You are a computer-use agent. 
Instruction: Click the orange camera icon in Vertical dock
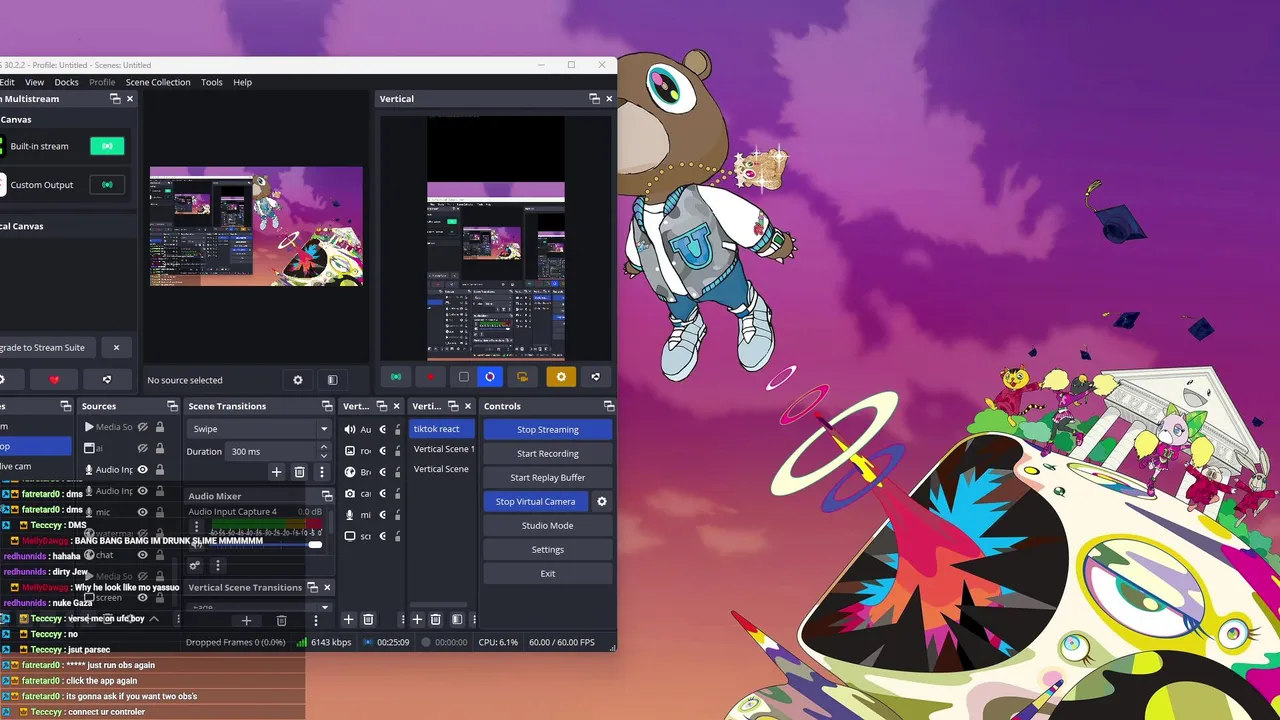tap(522, 377)
